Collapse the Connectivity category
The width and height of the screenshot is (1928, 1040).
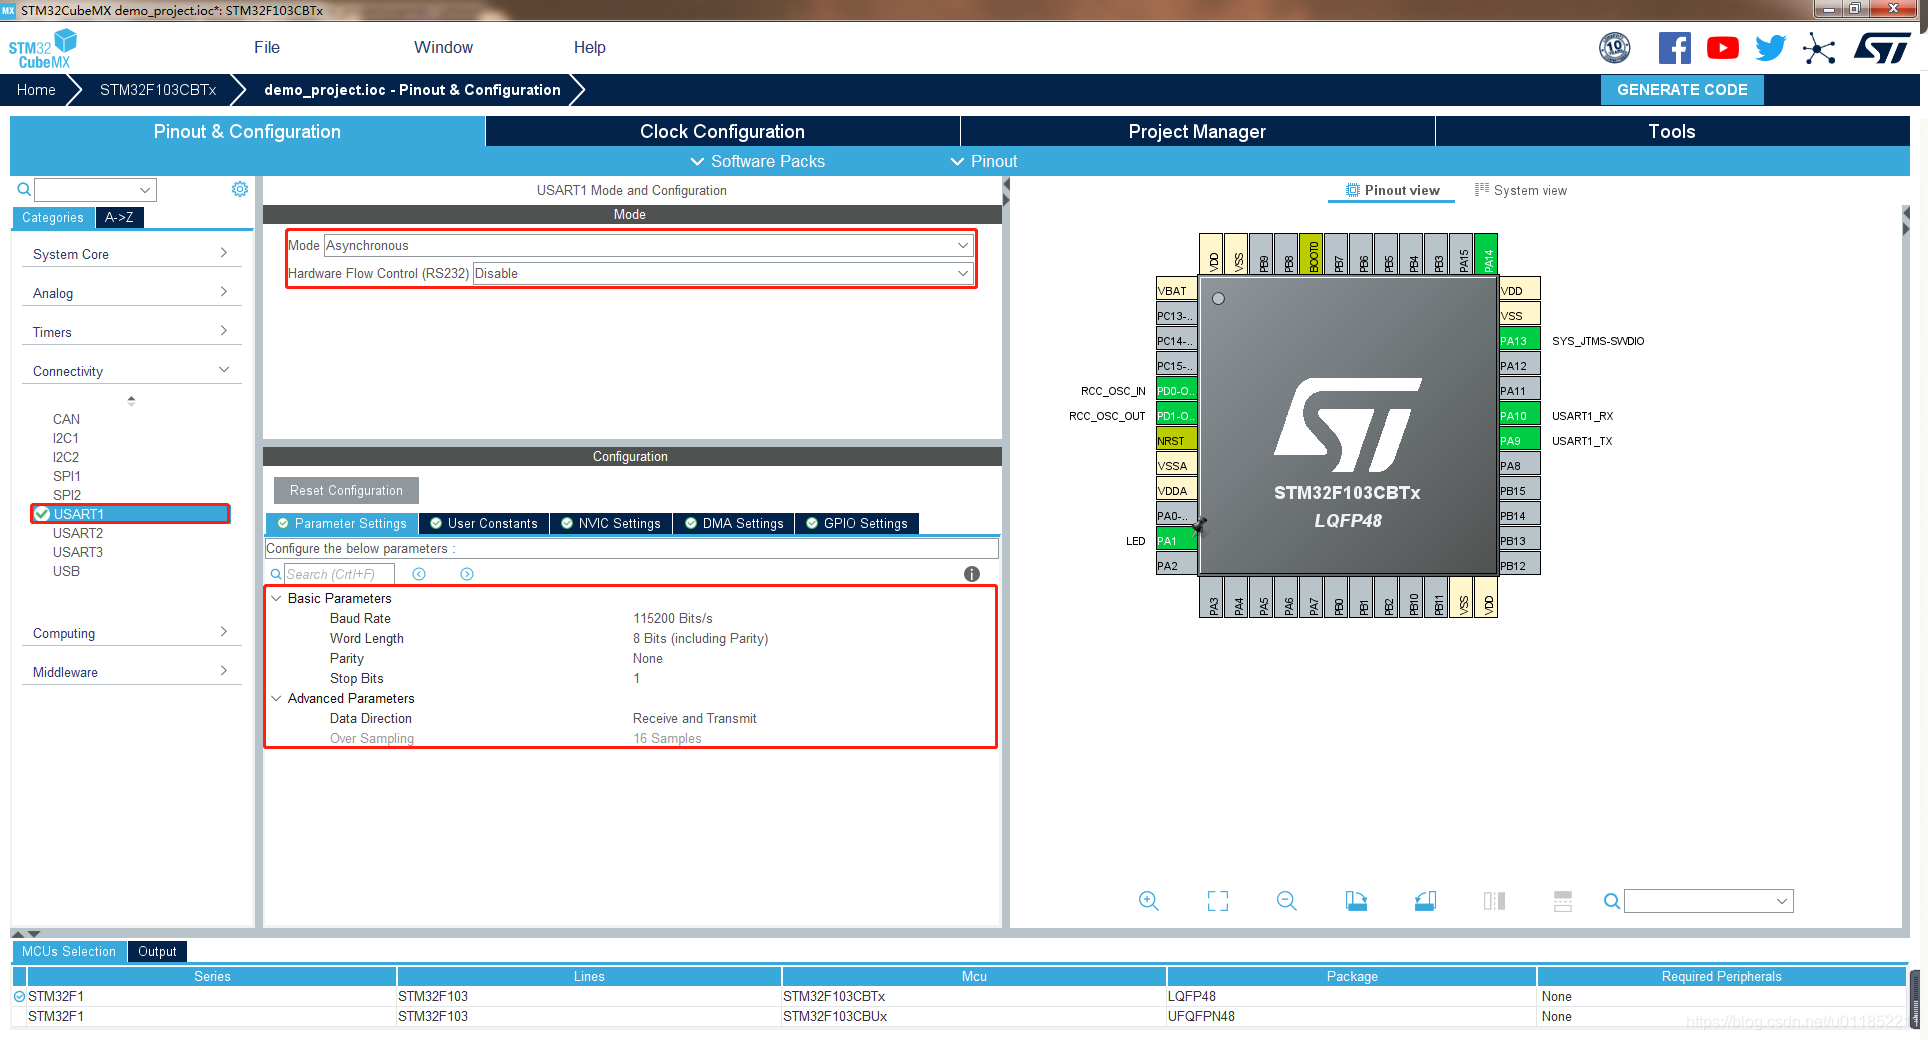tap(130, 371)
